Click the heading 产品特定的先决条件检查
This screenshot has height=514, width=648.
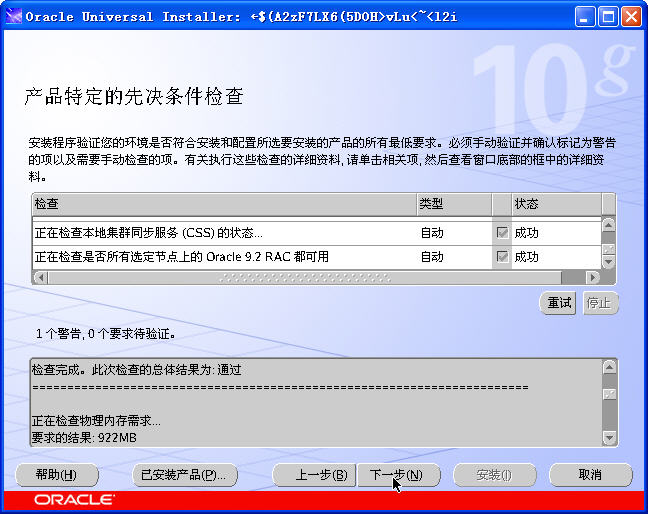(x=134, y=96)
